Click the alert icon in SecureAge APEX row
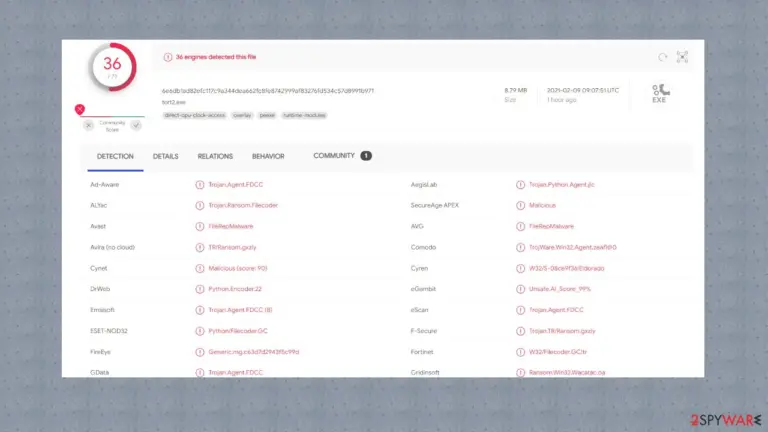Screen dimensions: 768x432 pos(520,206)
